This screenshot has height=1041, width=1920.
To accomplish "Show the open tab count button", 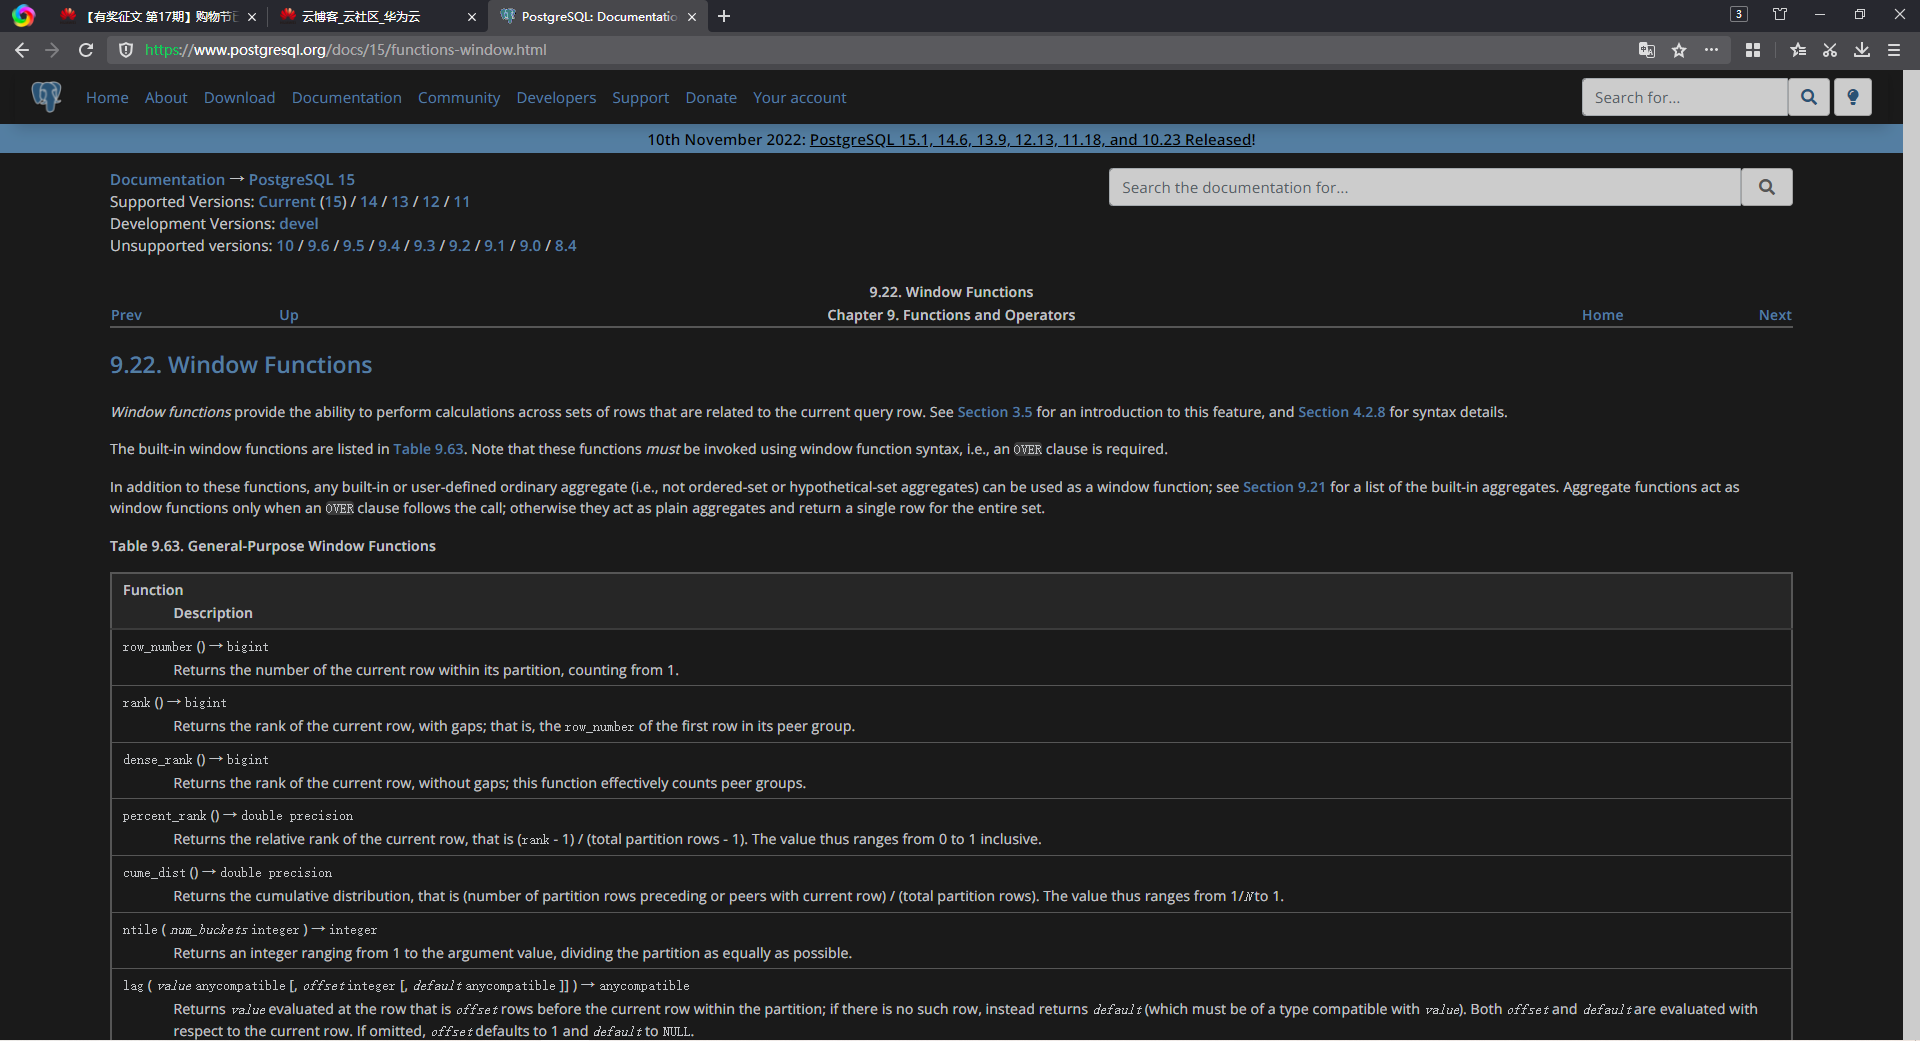I will [x=1739, y=15].
